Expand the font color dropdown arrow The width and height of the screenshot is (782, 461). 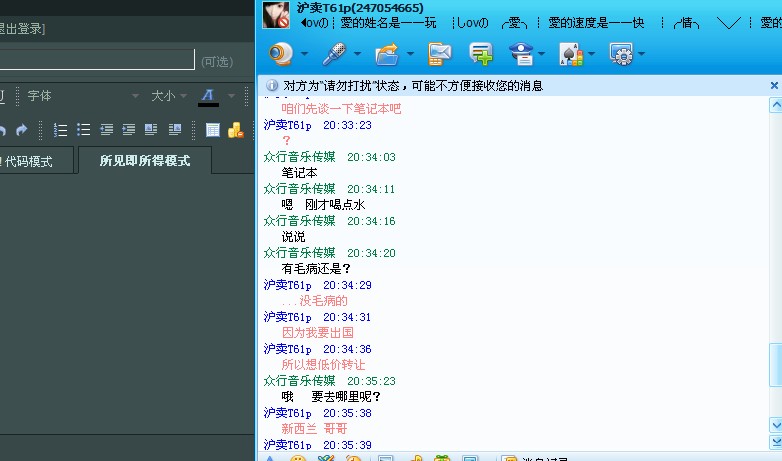click(x=231, y=96)
